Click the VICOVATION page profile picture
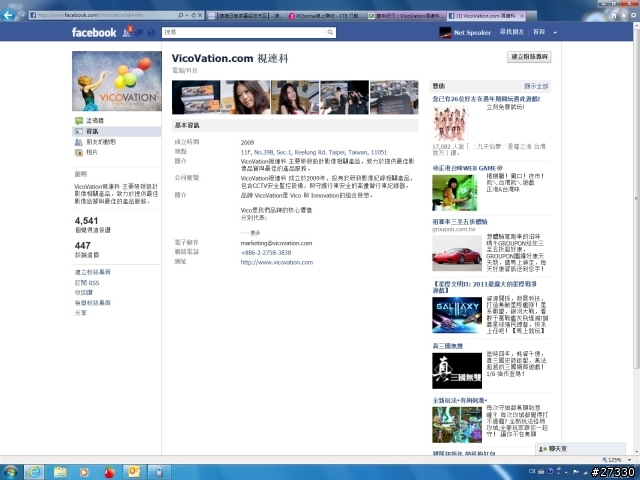Viewport: 640px width, 480px height. (117, 81)
